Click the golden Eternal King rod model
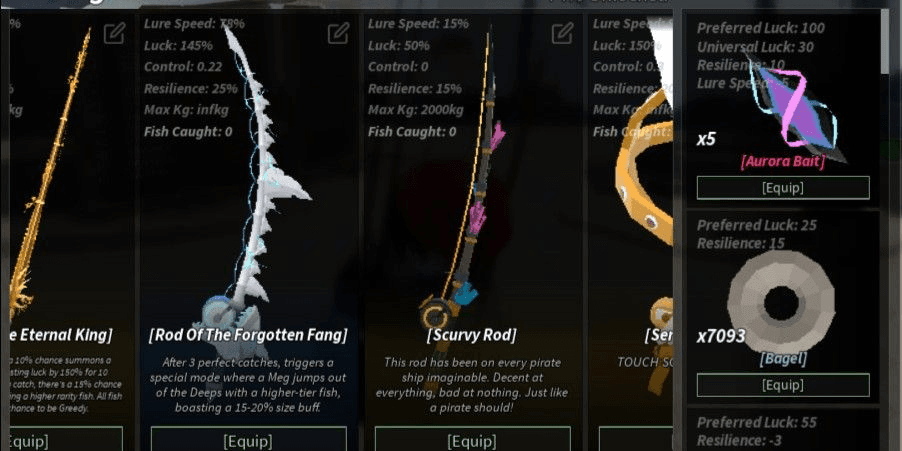Image resolution: width=902 pixels, height=451 pixels. pyautogui.click(x=49, y=173)
